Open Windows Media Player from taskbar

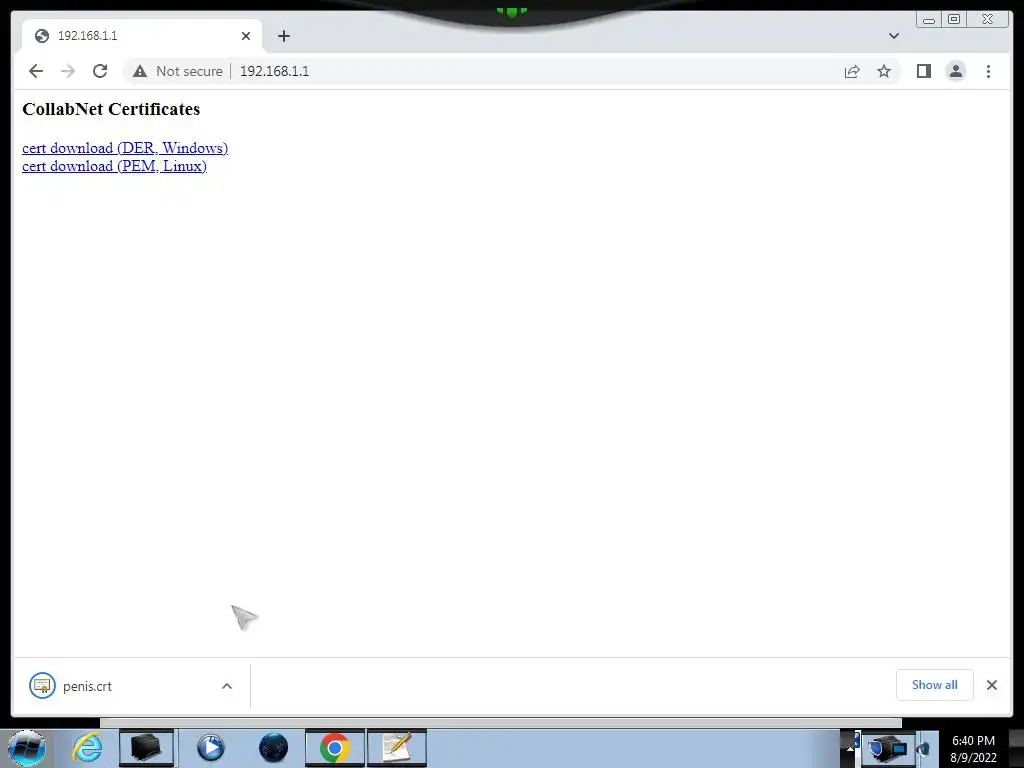coord(210,748)
